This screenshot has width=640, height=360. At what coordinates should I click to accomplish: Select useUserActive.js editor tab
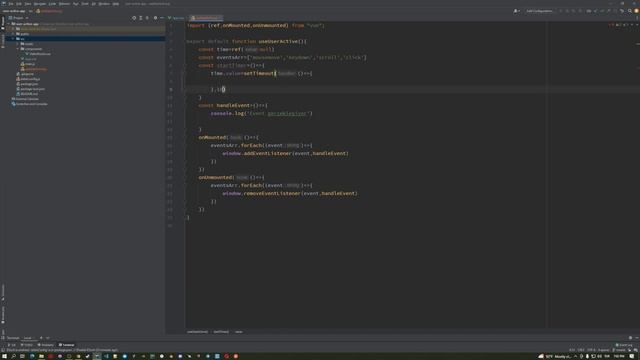click(206, 18)
